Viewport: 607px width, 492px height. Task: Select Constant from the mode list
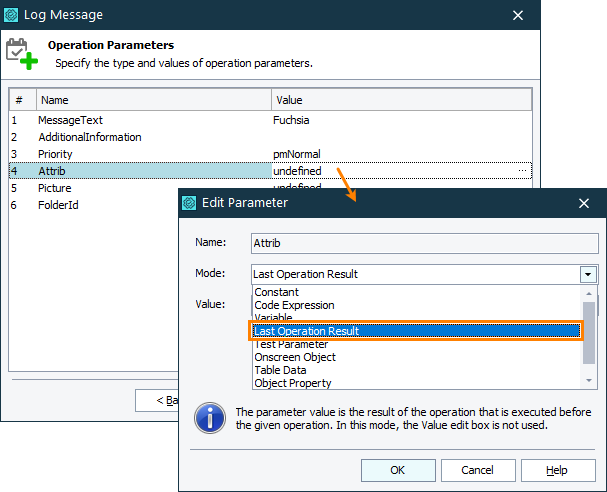pyautogui.click(x=277, y=292)
